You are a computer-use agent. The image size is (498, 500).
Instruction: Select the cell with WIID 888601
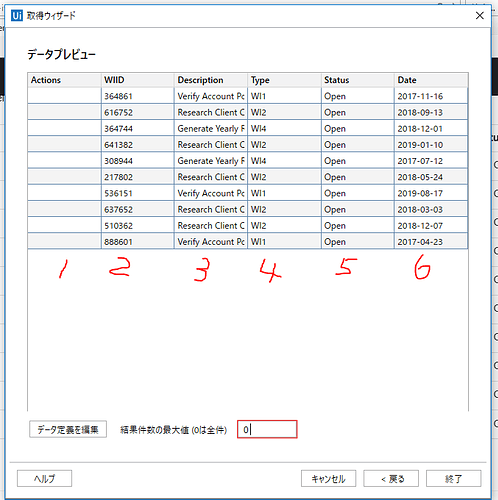pos(138,242)
